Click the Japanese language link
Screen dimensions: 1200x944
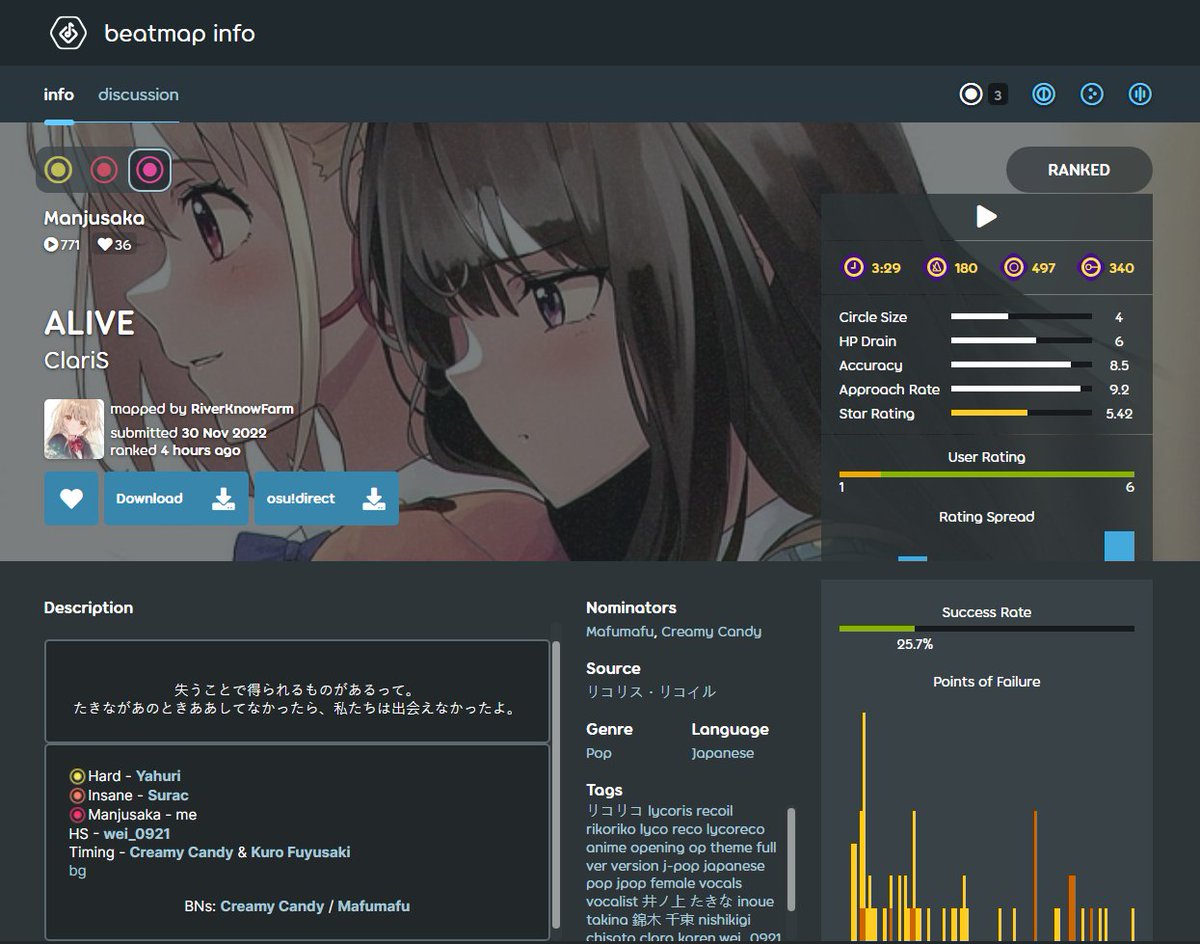coord(723,753)
